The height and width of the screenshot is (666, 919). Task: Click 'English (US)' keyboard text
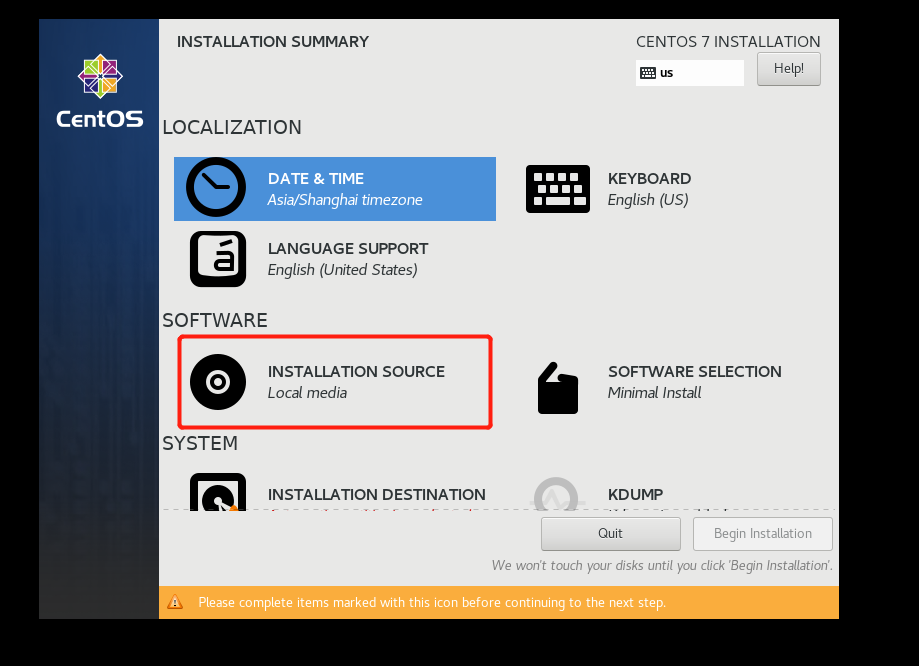tap(648, 200)
